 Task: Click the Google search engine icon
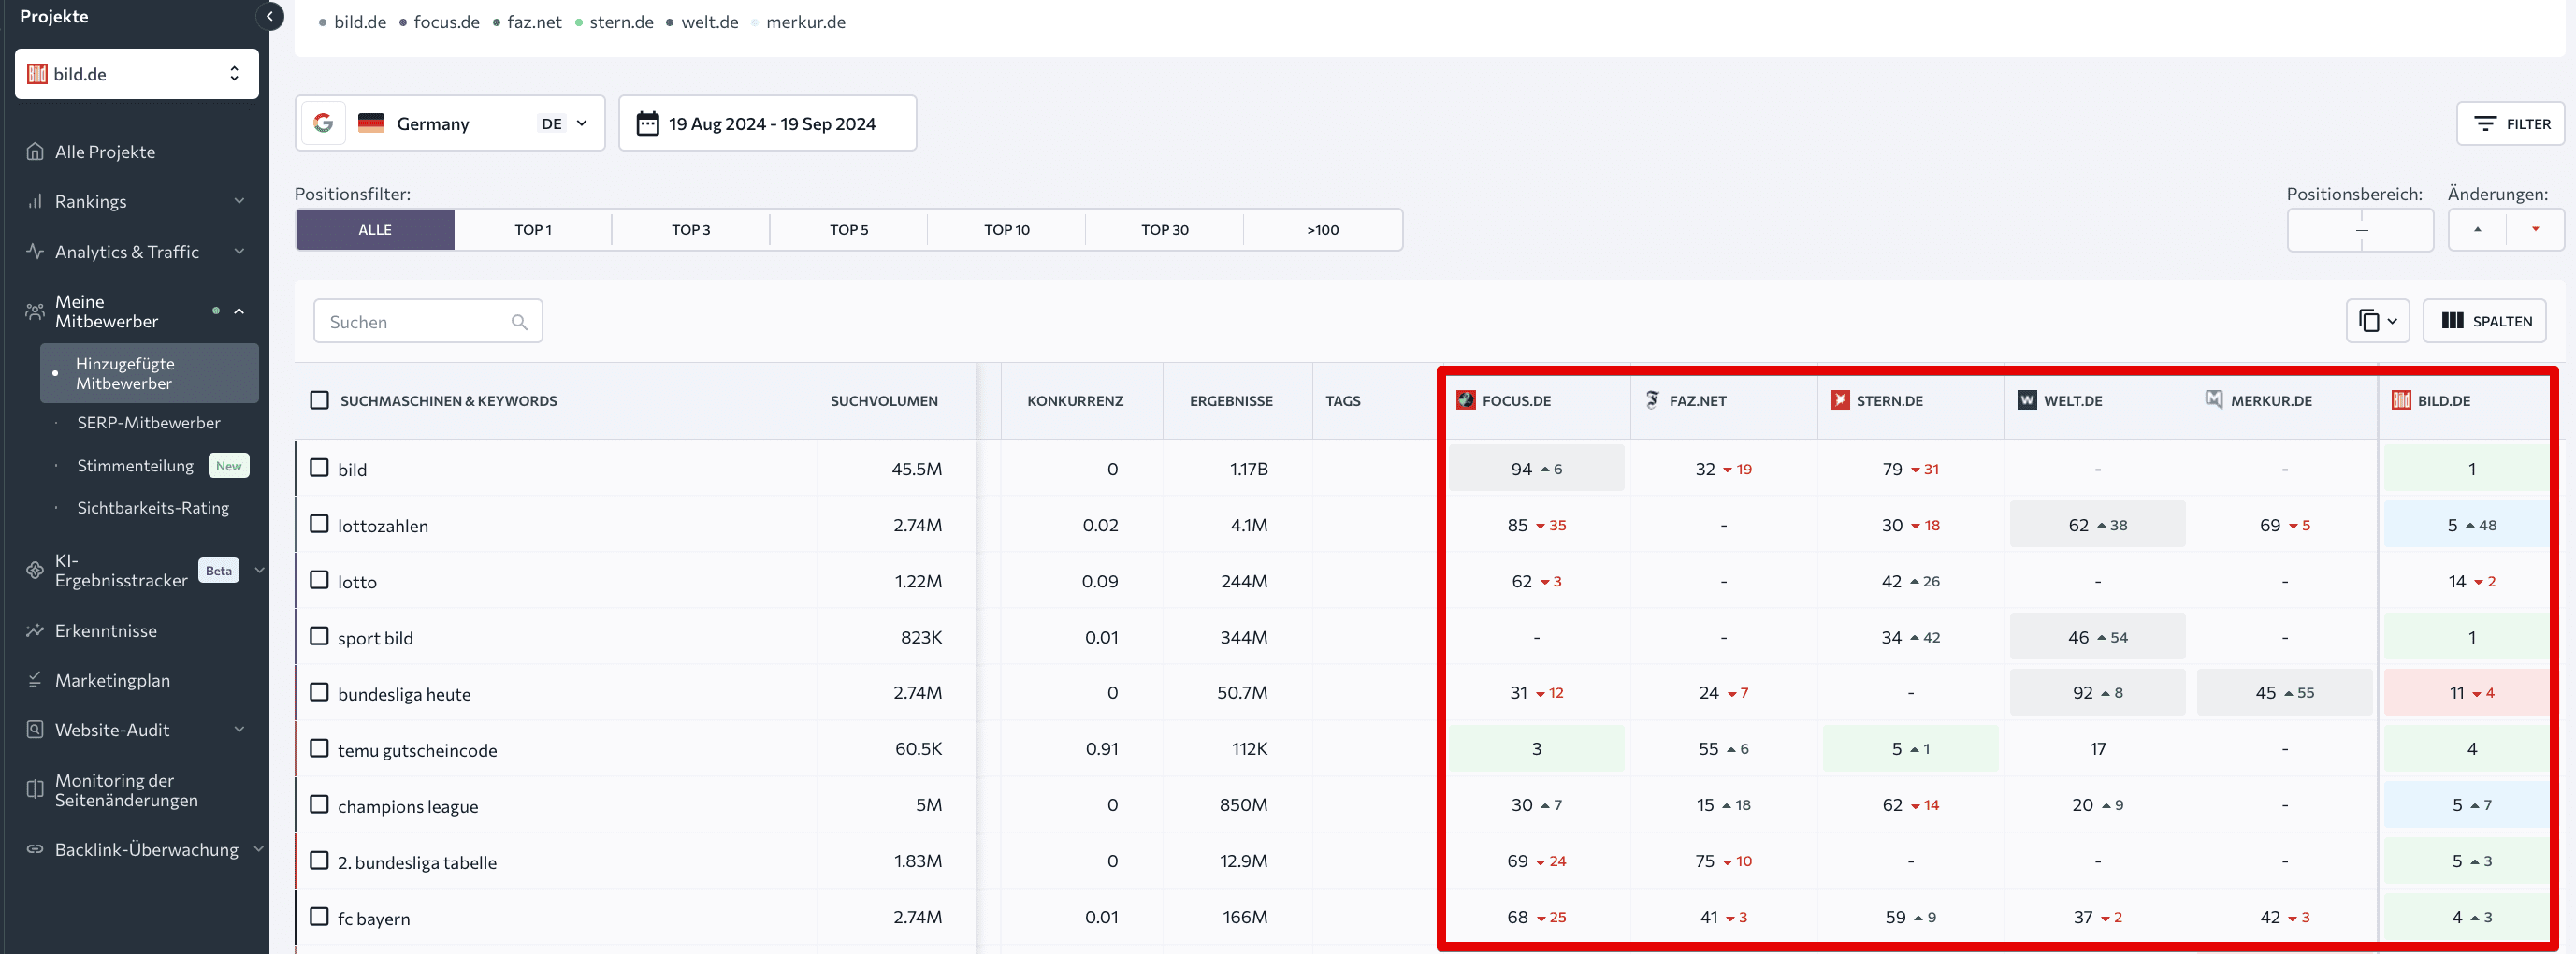click(323, 124)
